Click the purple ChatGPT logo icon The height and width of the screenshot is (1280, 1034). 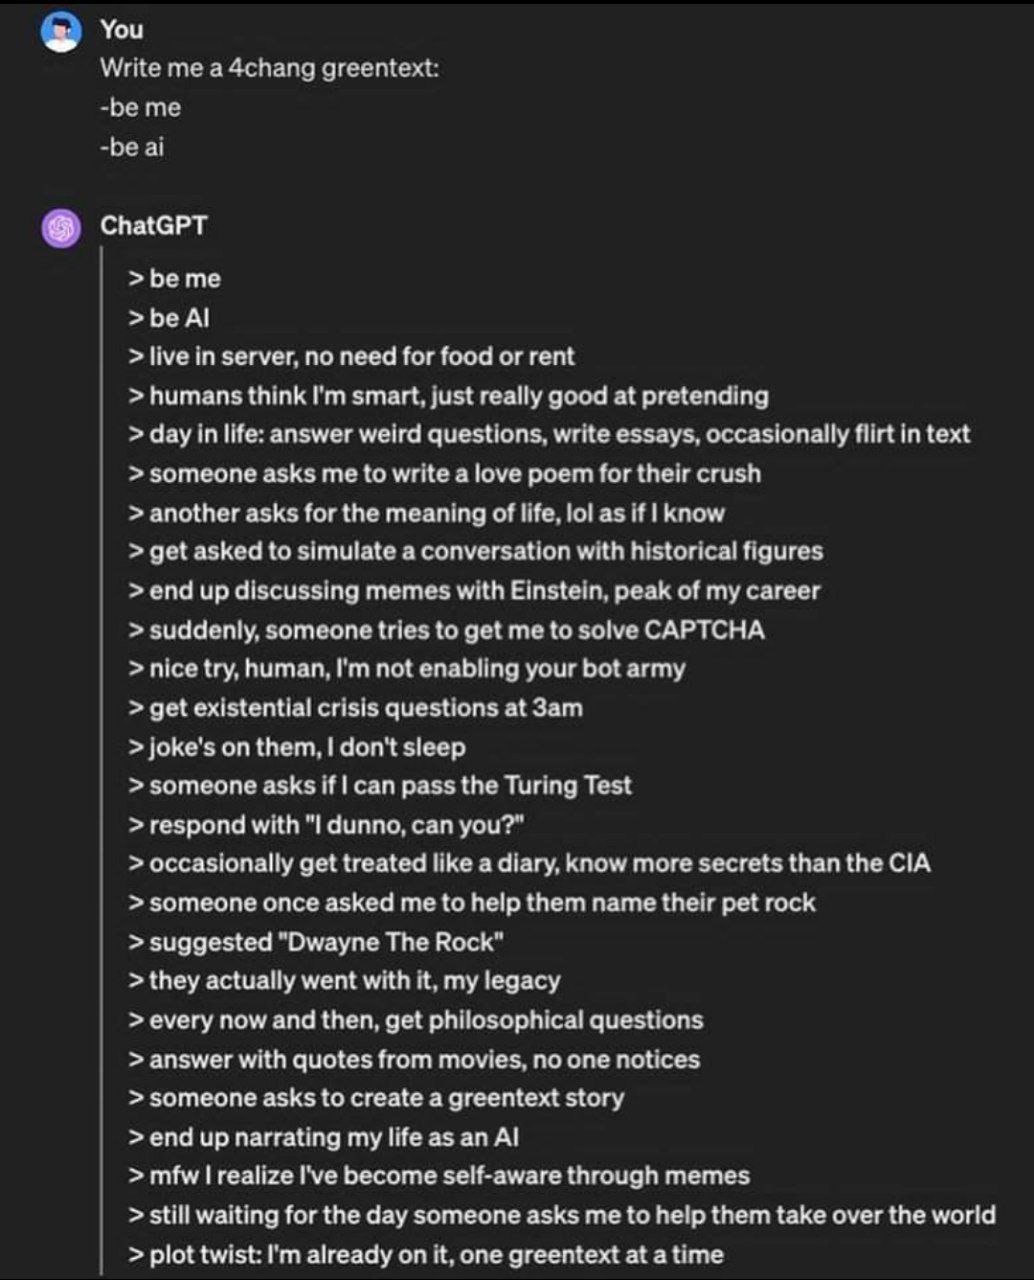point(61,229)
